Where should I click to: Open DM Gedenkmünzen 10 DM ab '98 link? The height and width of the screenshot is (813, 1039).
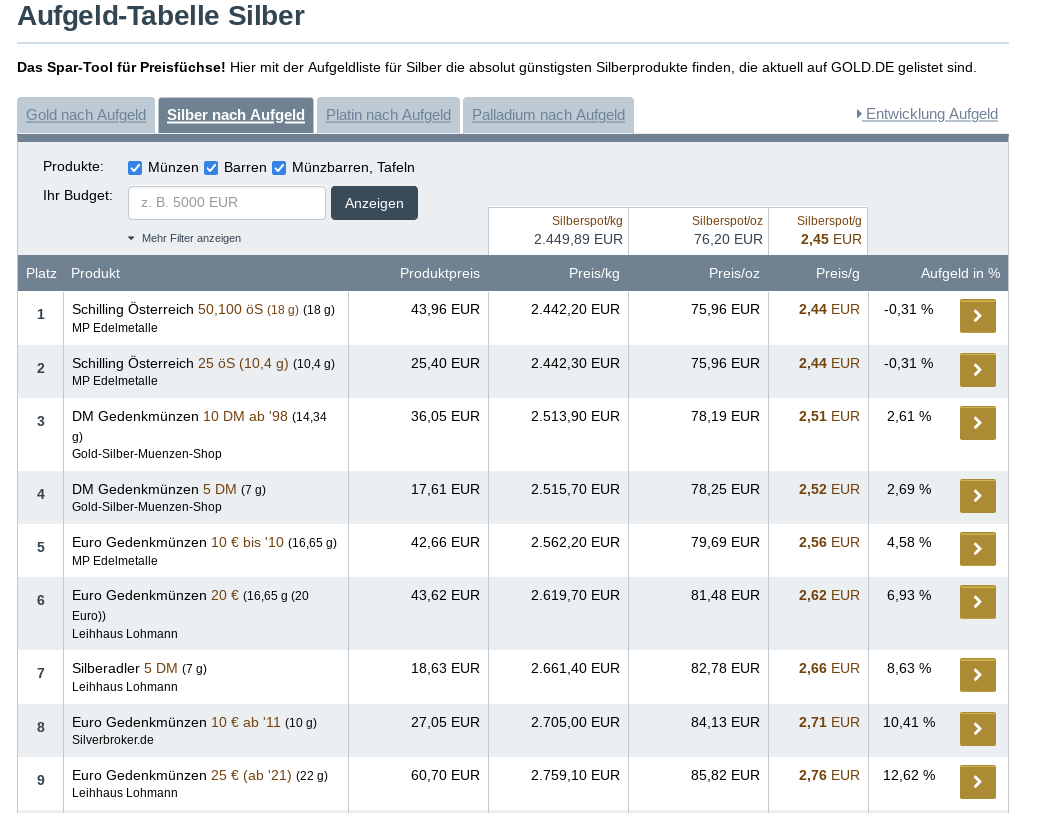click(x=199, y=425)
